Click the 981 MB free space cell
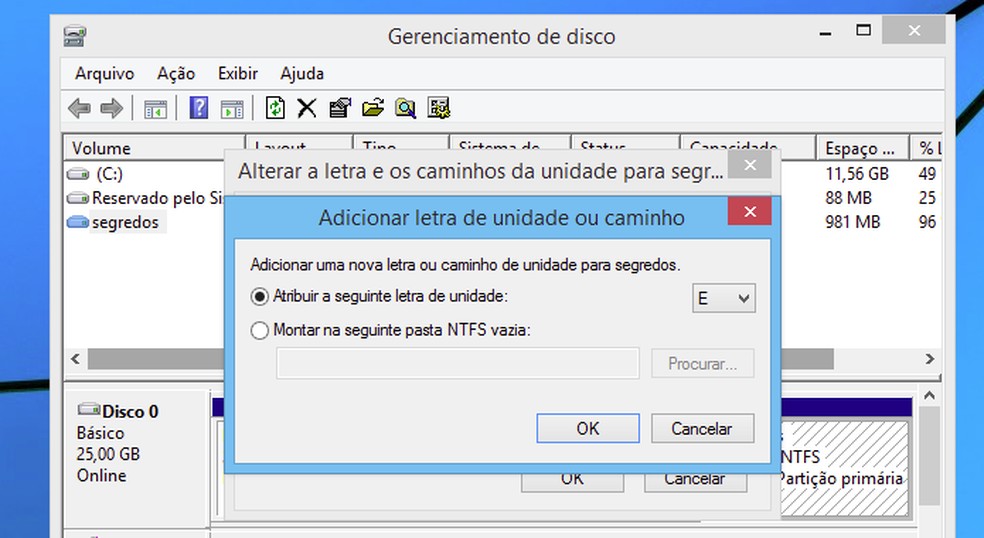The width and height of the screenshot is (984, 538). (x=853, y=222)
